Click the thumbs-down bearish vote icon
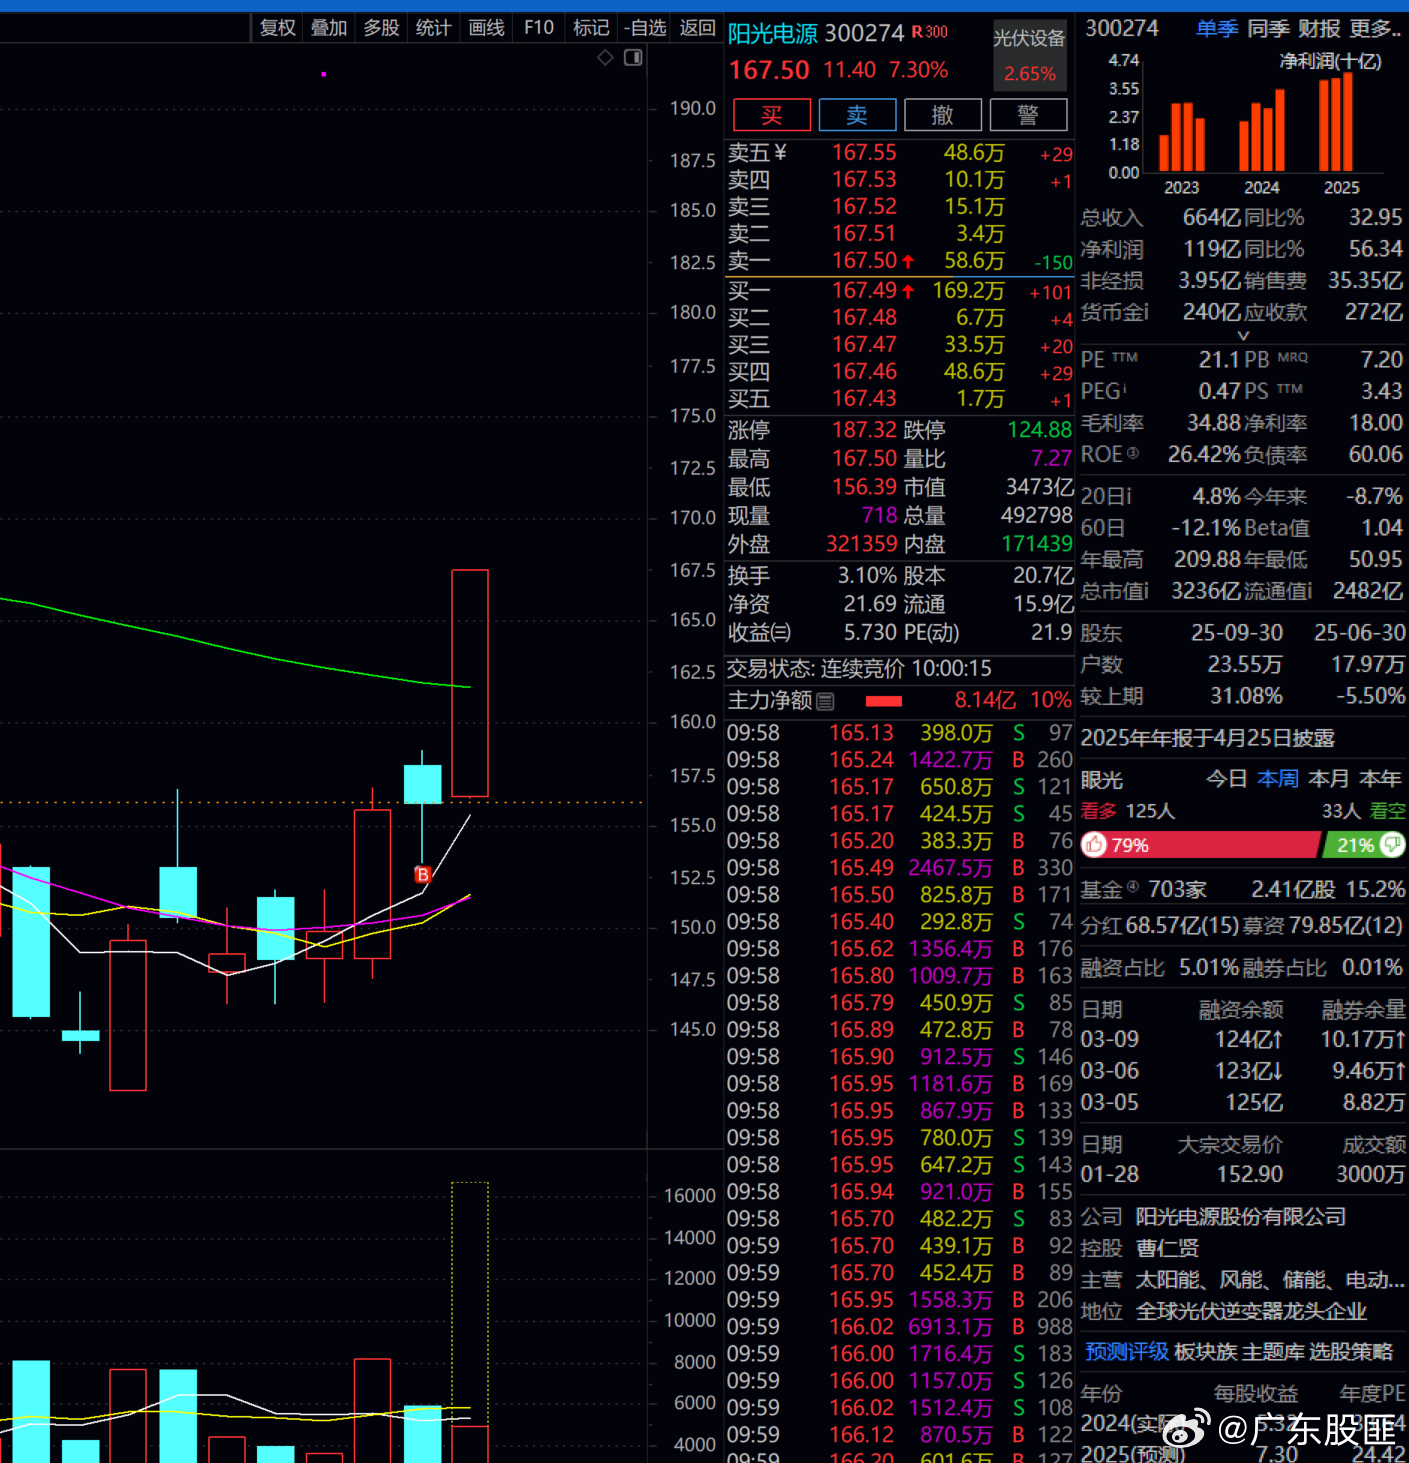The image size is (1409, 1463). [1391, 845]
